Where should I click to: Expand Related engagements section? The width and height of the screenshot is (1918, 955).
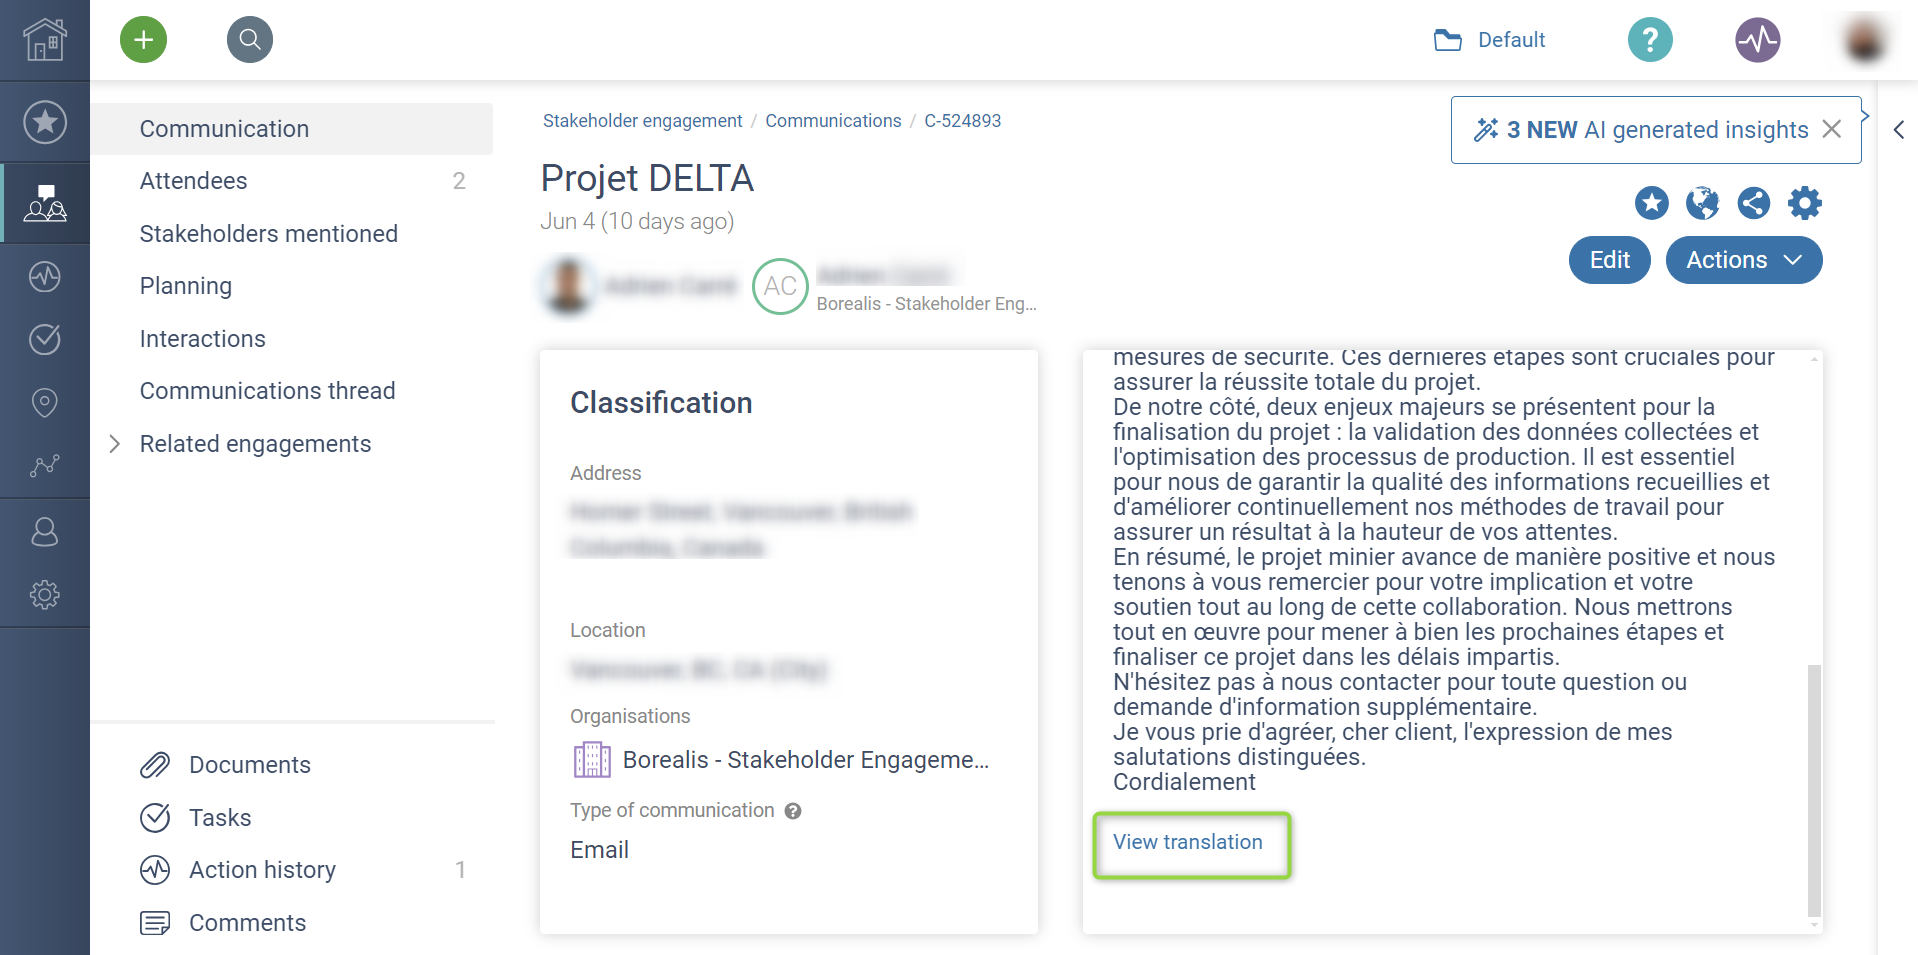pyautogui.click(x=115, y=444)
